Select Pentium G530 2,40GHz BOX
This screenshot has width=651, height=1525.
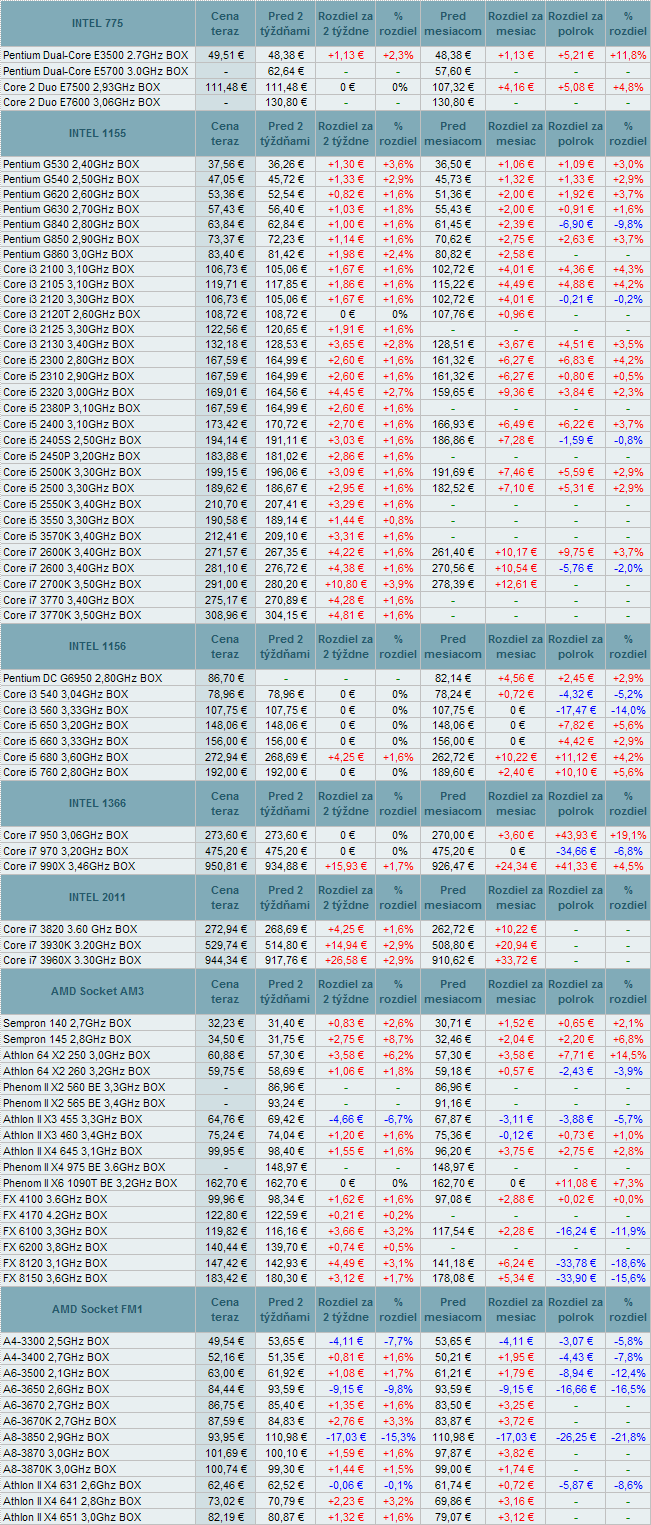pyautogui.click(x=71, y=164)
